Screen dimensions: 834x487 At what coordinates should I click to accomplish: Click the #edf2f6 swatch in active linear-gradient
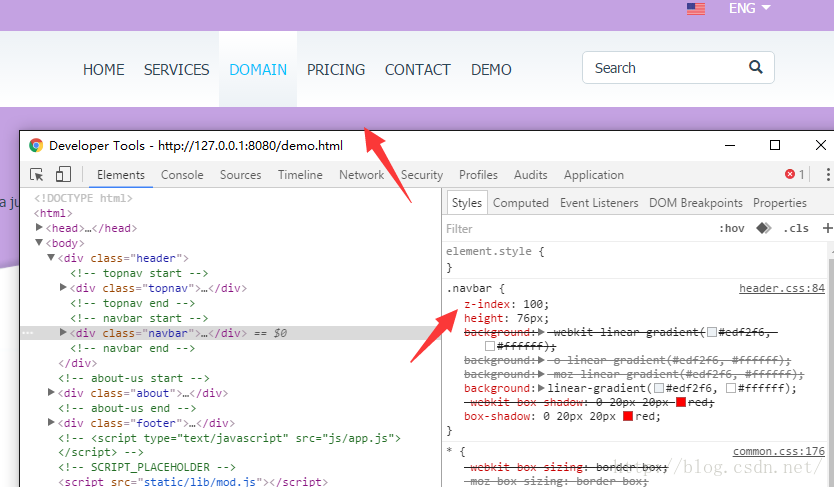(x=659, y=388)
